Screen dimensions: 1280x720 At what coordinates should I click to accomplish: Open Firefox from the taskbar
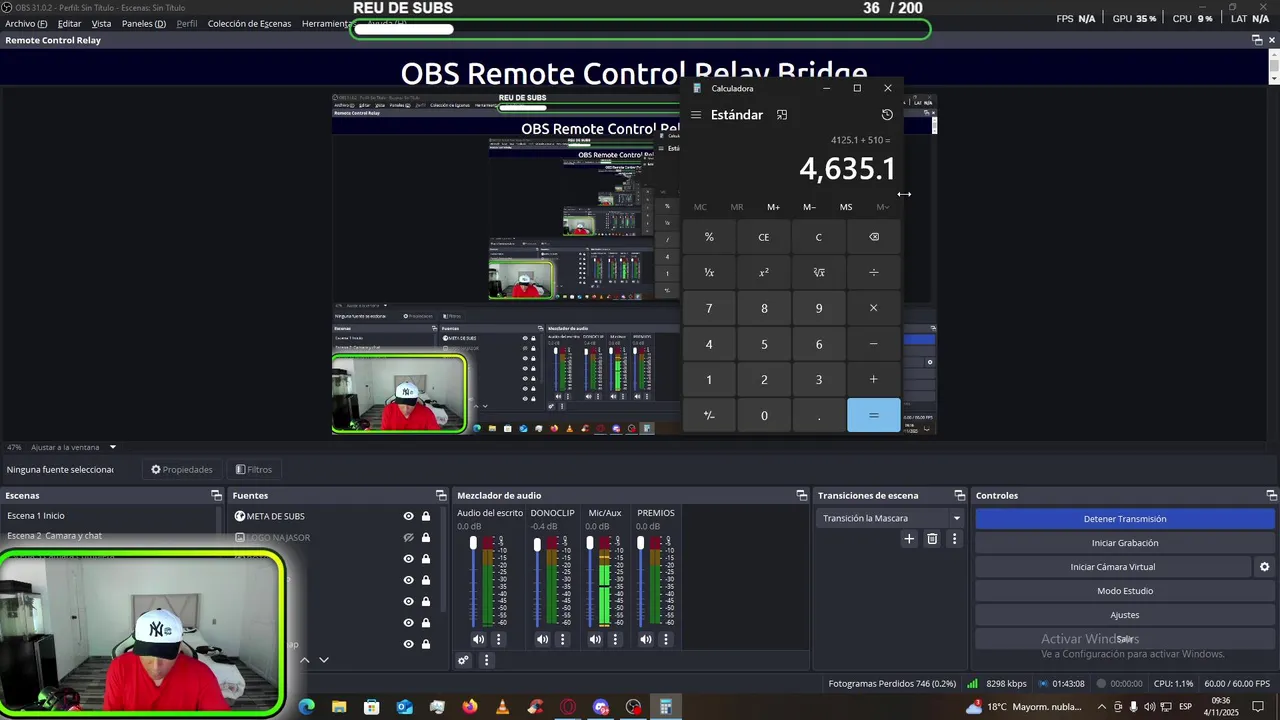tap(470, 707)
